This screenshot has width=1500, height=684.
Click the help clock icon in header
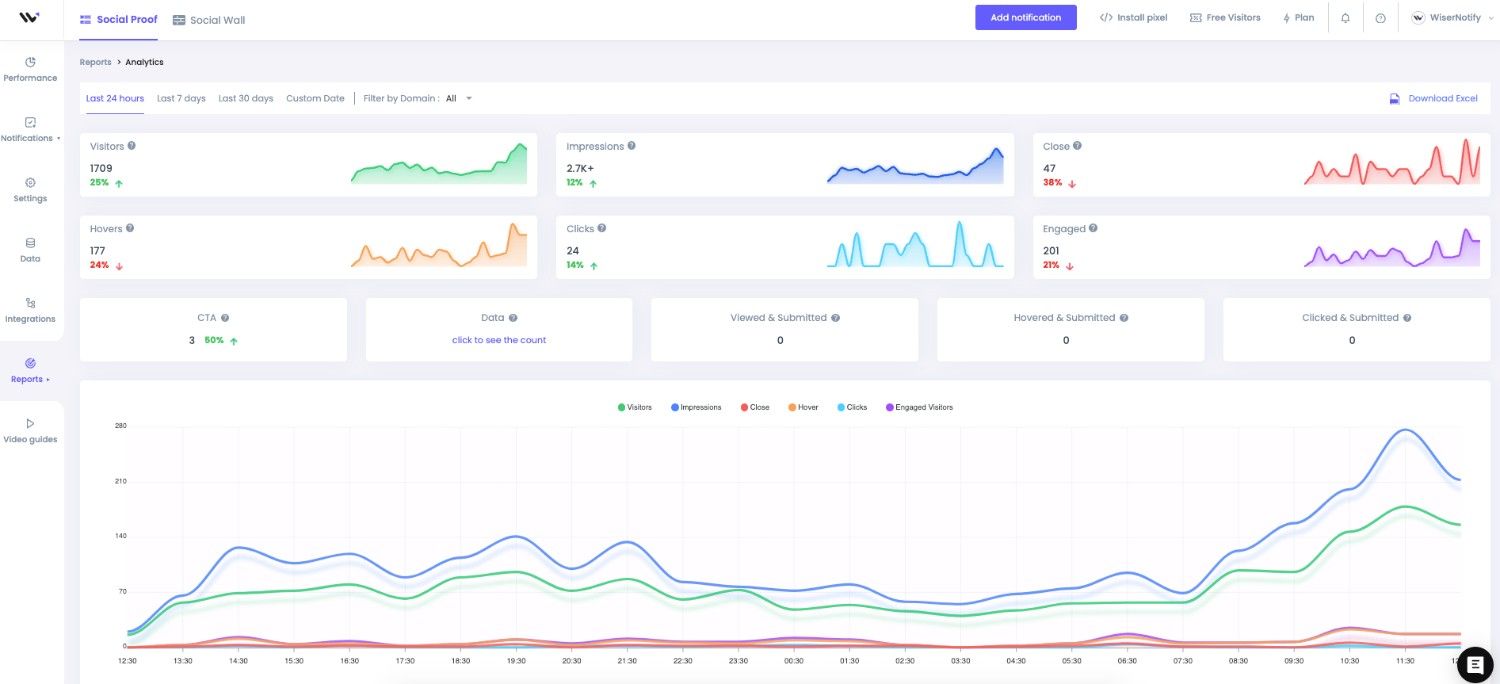[x=1380, y=18]
